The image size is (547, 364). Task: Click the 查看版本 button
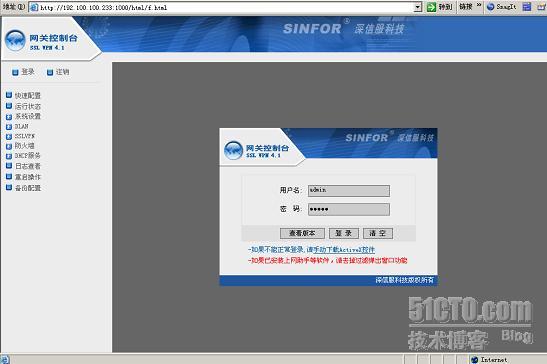tap(302, 233)
